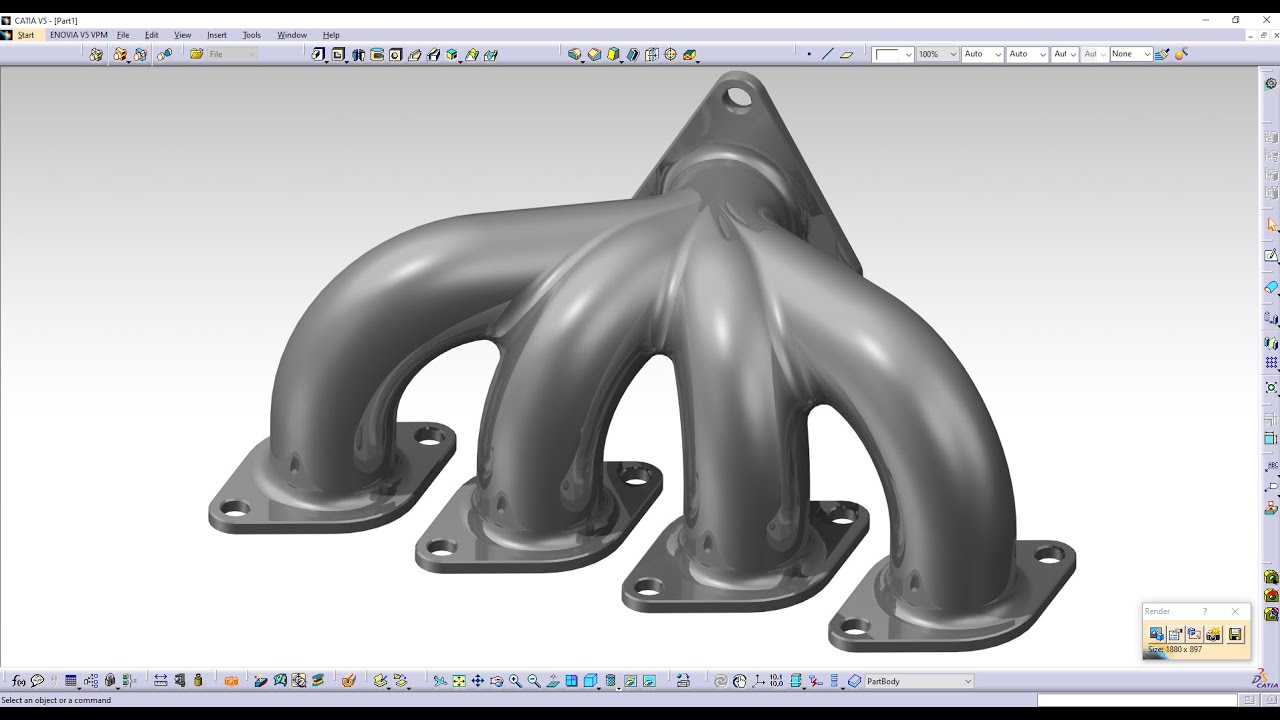
Task: Click the Shaft revolve icon
Action: coord(359,54)
